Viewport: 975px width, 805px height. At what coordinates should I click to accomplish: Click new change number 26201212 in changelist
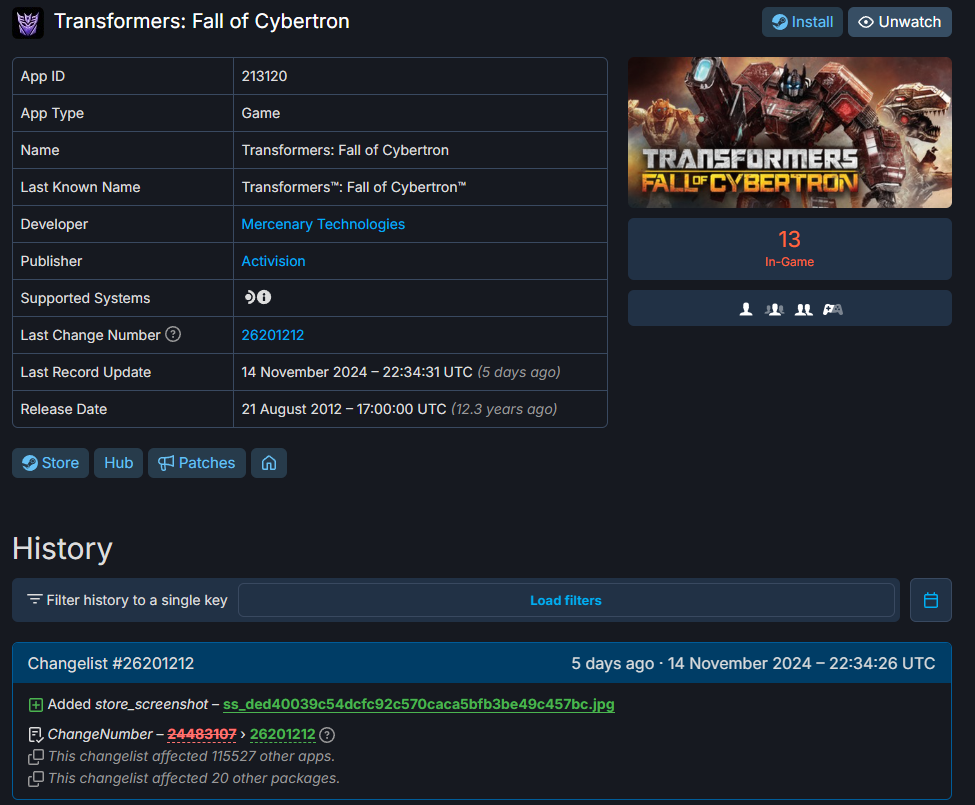282,735
